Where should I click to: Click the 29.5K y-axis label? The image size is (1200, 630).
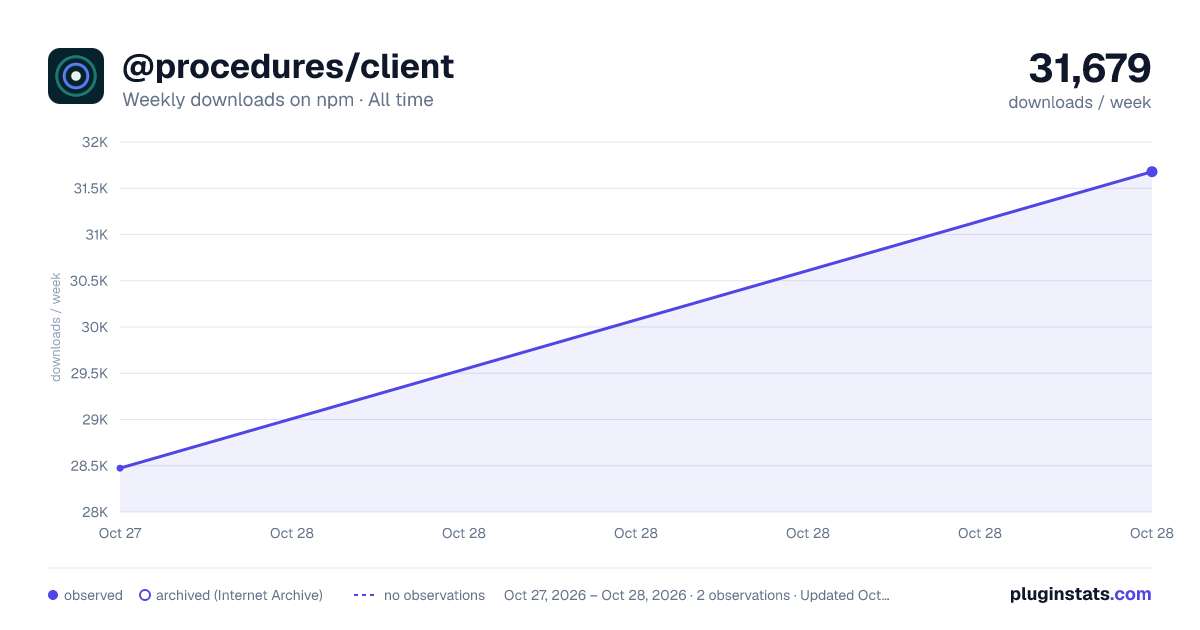pos(89,373)
